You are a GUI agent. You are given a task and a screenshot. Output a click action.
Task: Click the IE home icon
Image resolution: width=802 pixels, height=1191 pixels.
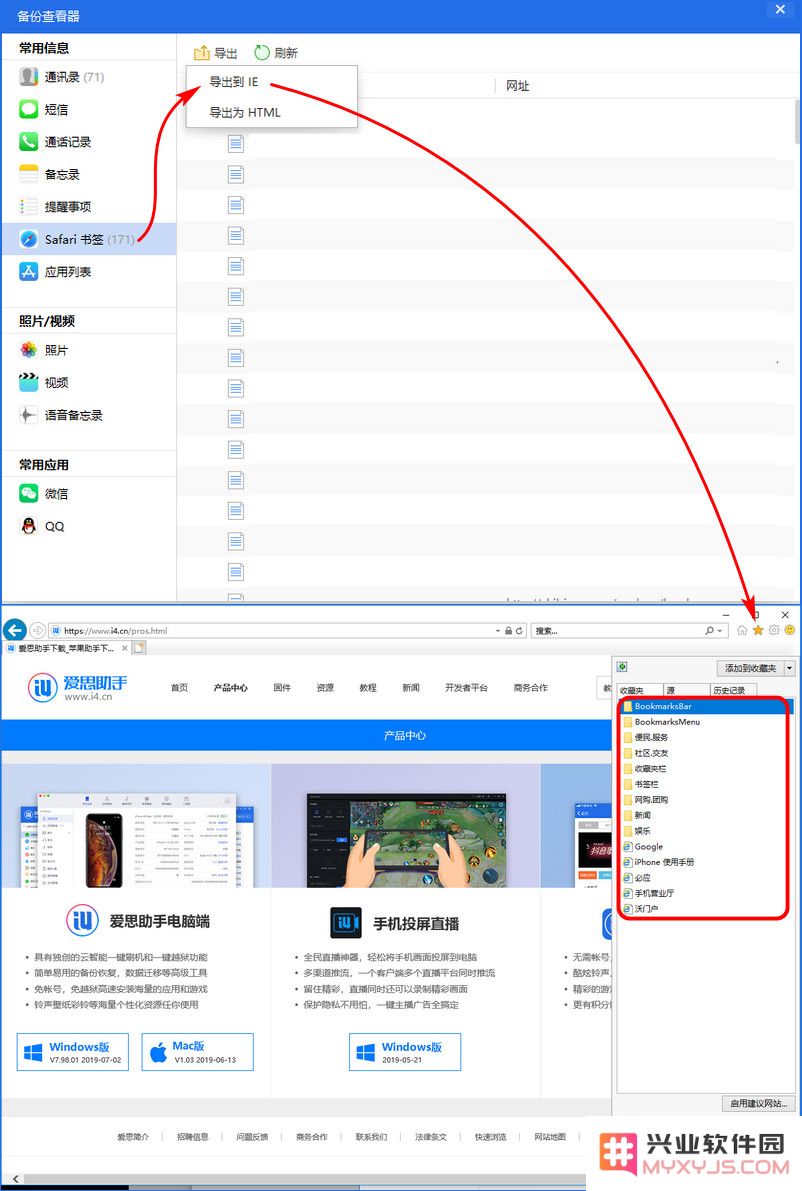(742, 630)
